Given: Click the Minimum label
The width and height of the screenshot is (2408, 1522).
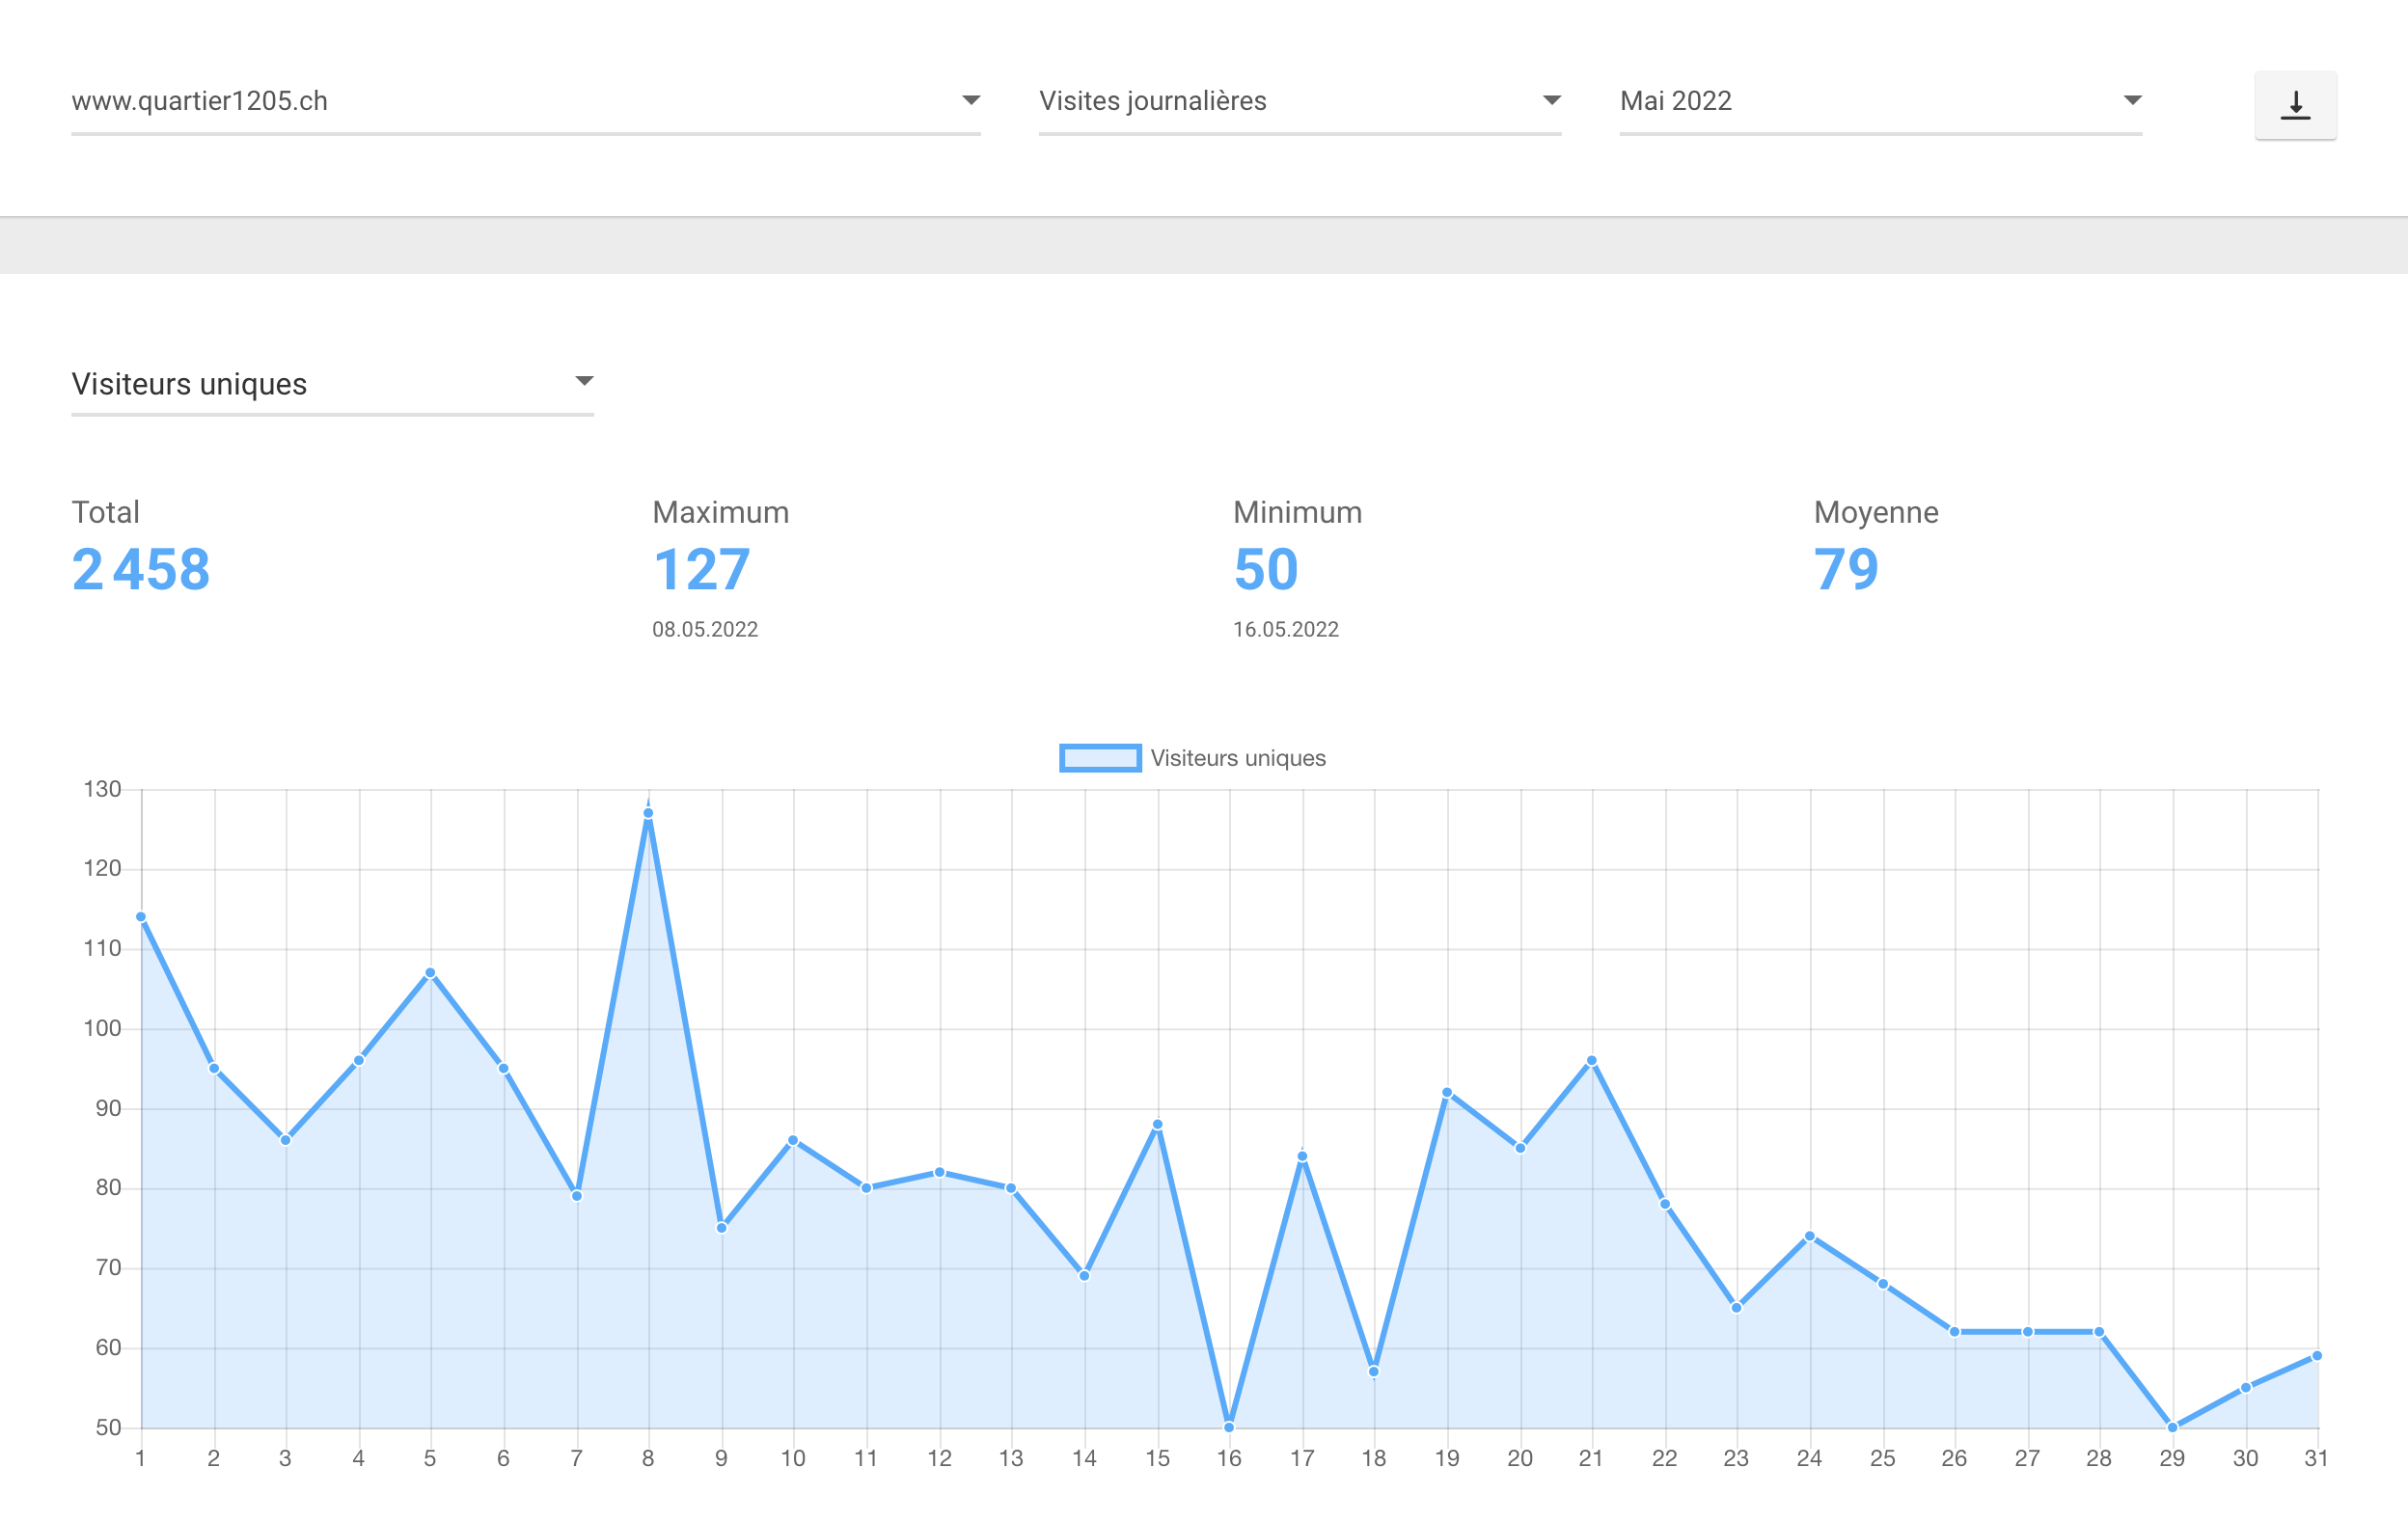Looking at the screenshot, I should point(1297,512).
